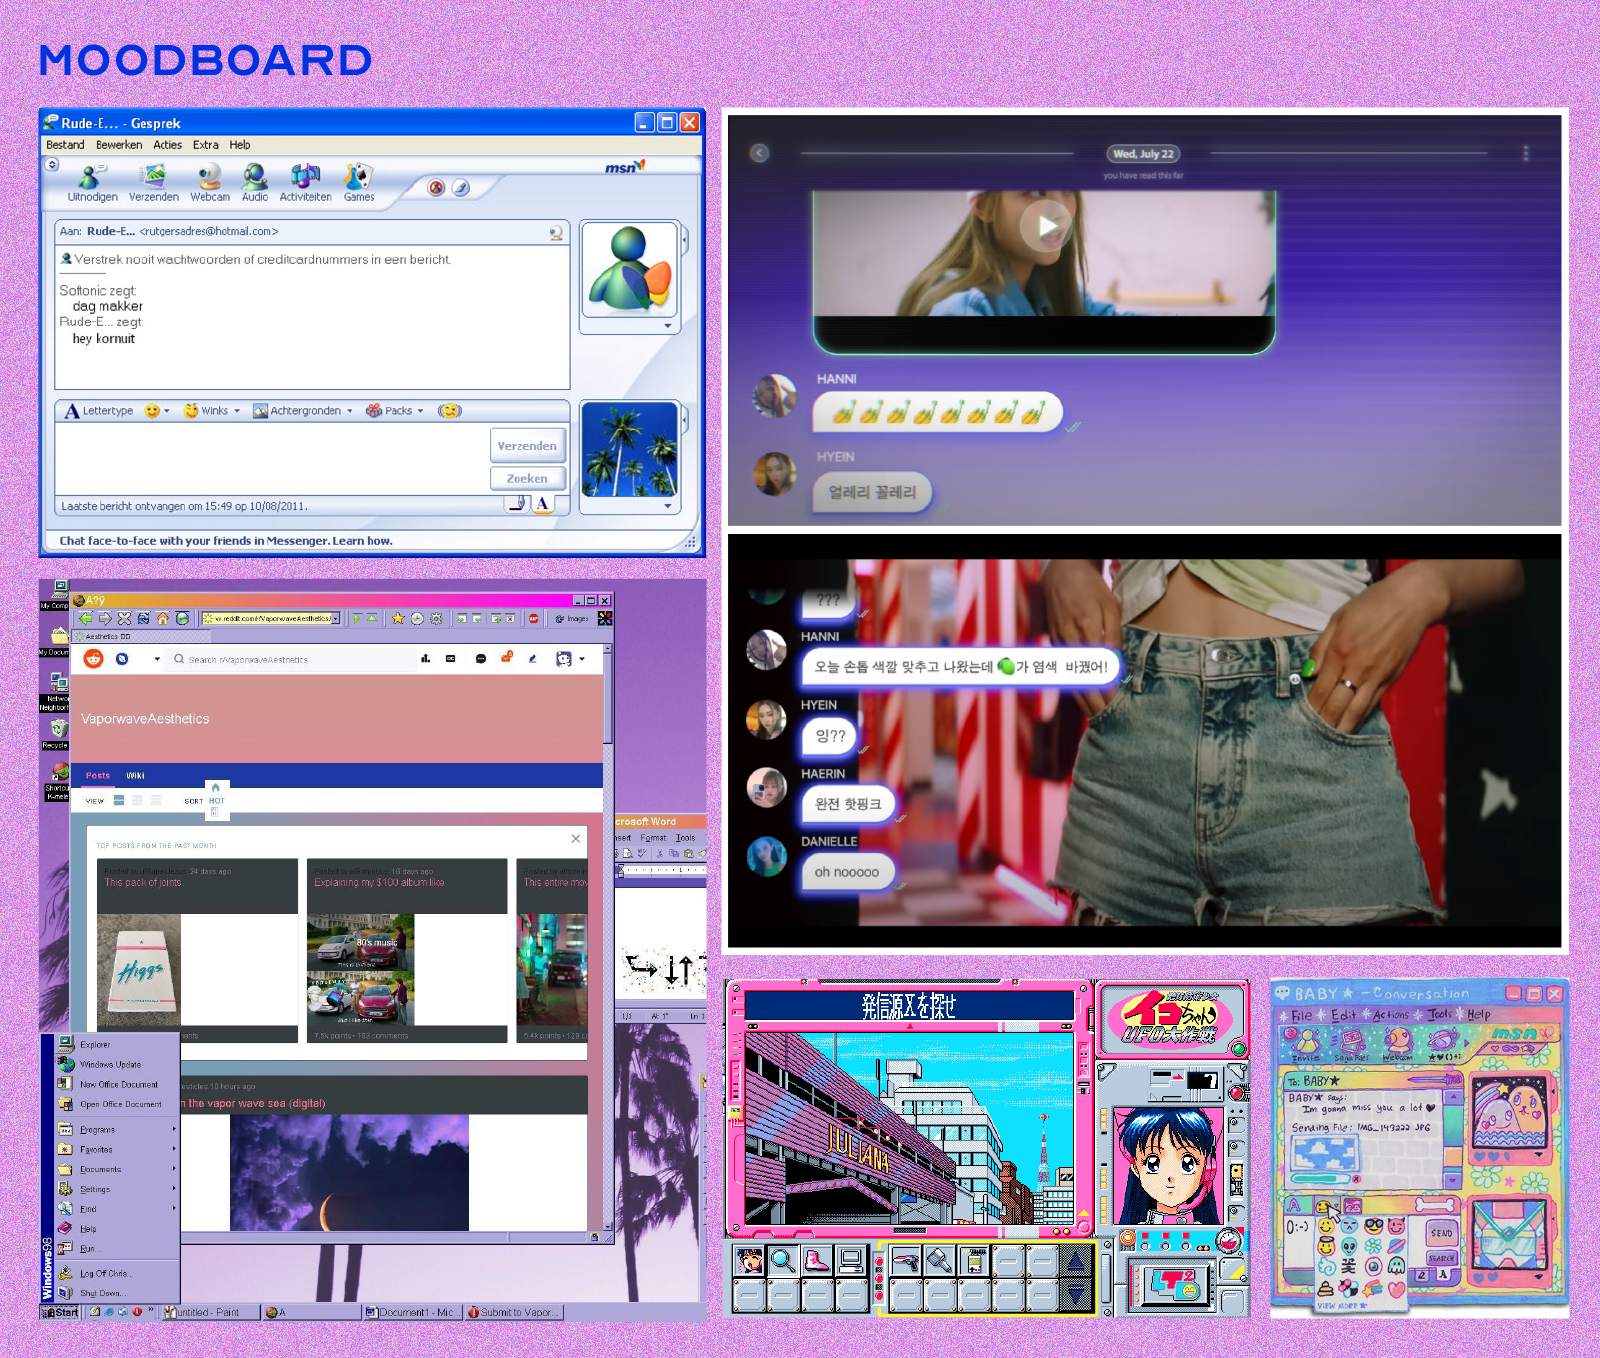Play the video in the purple chat

(1045, 226)
